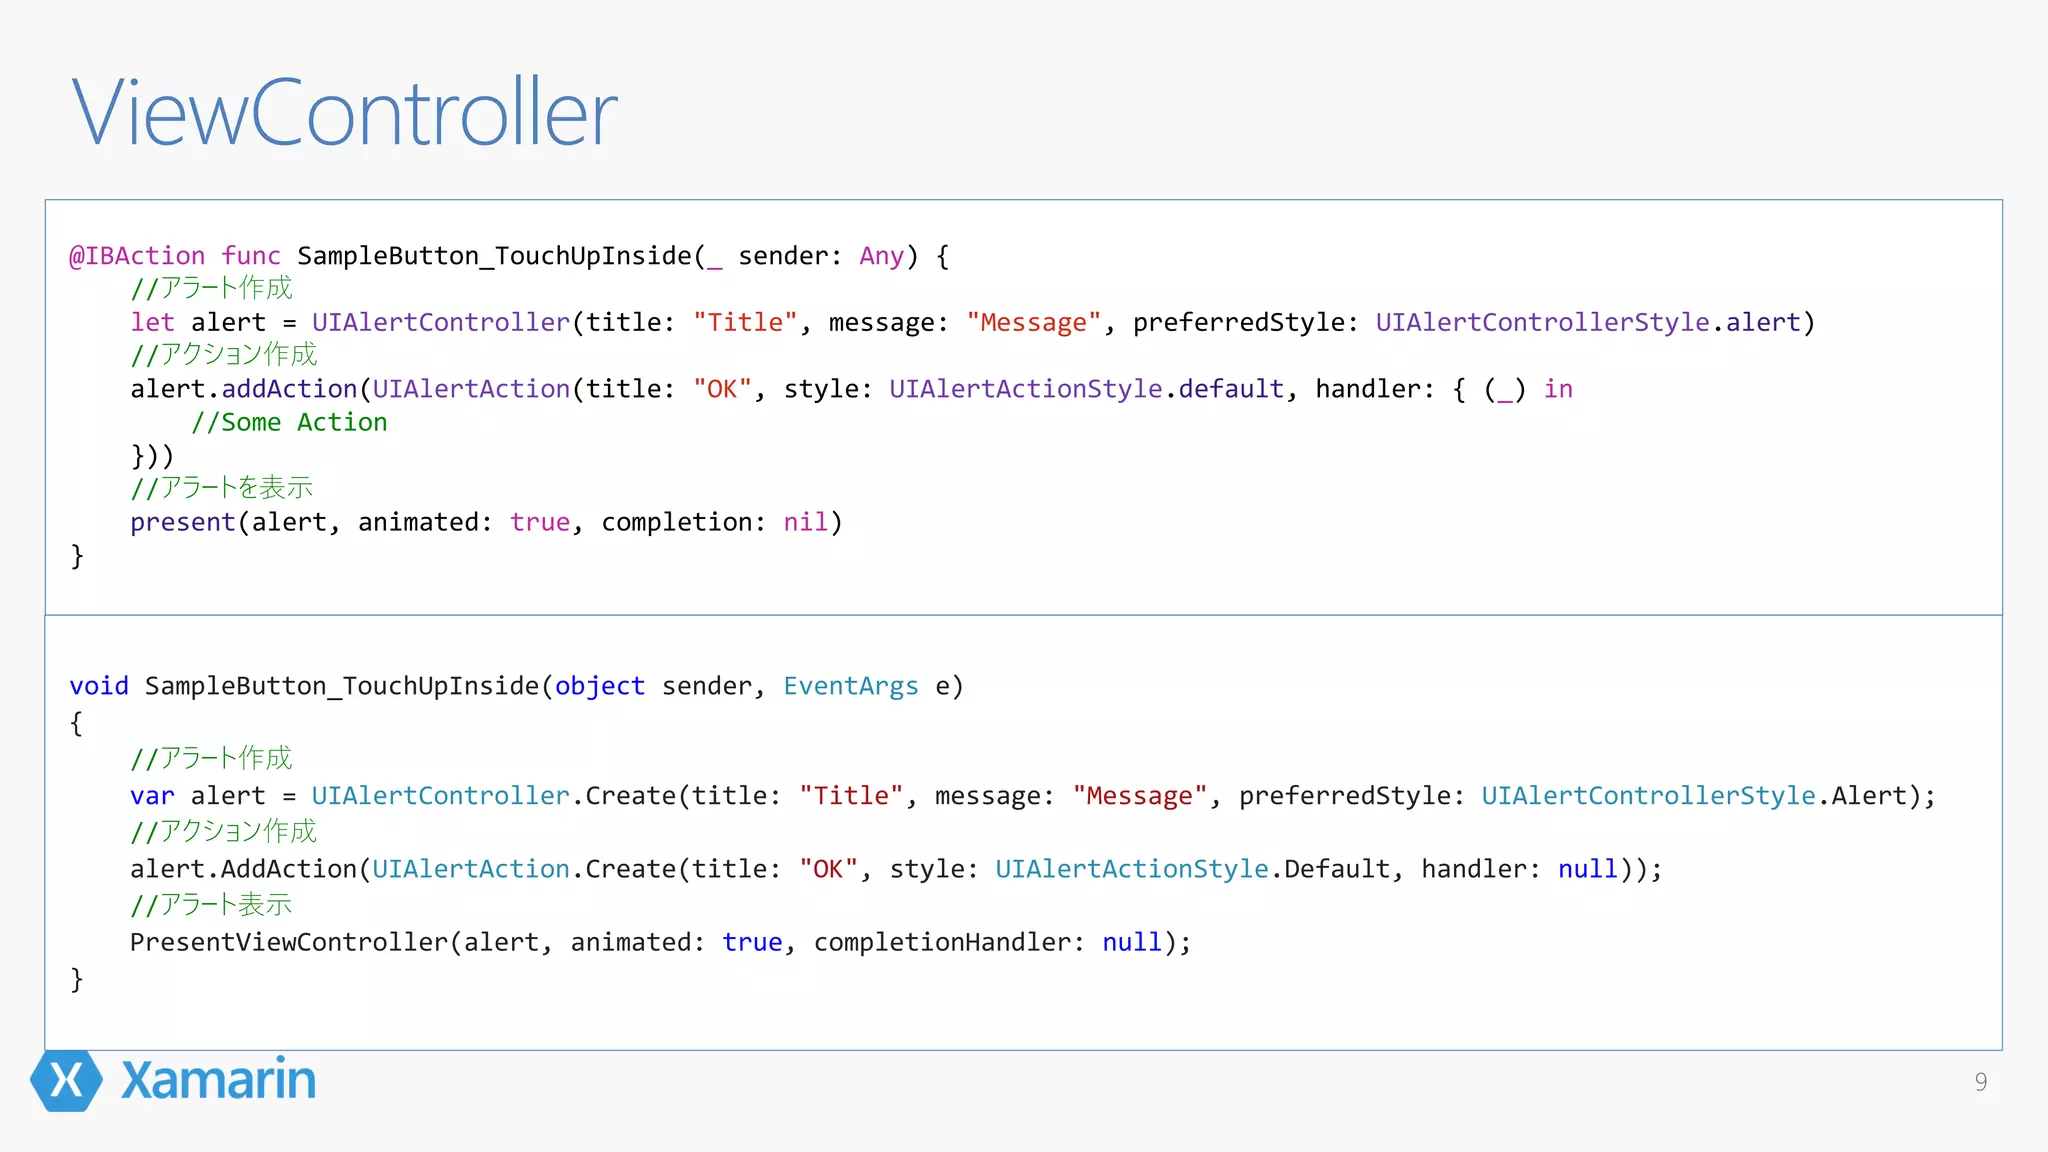Image resolution: width=2048 pixels, height=1152 pixels.
Task: Click the void keyword in C# code
Action: pyautogui.click(x=99, y=686)
